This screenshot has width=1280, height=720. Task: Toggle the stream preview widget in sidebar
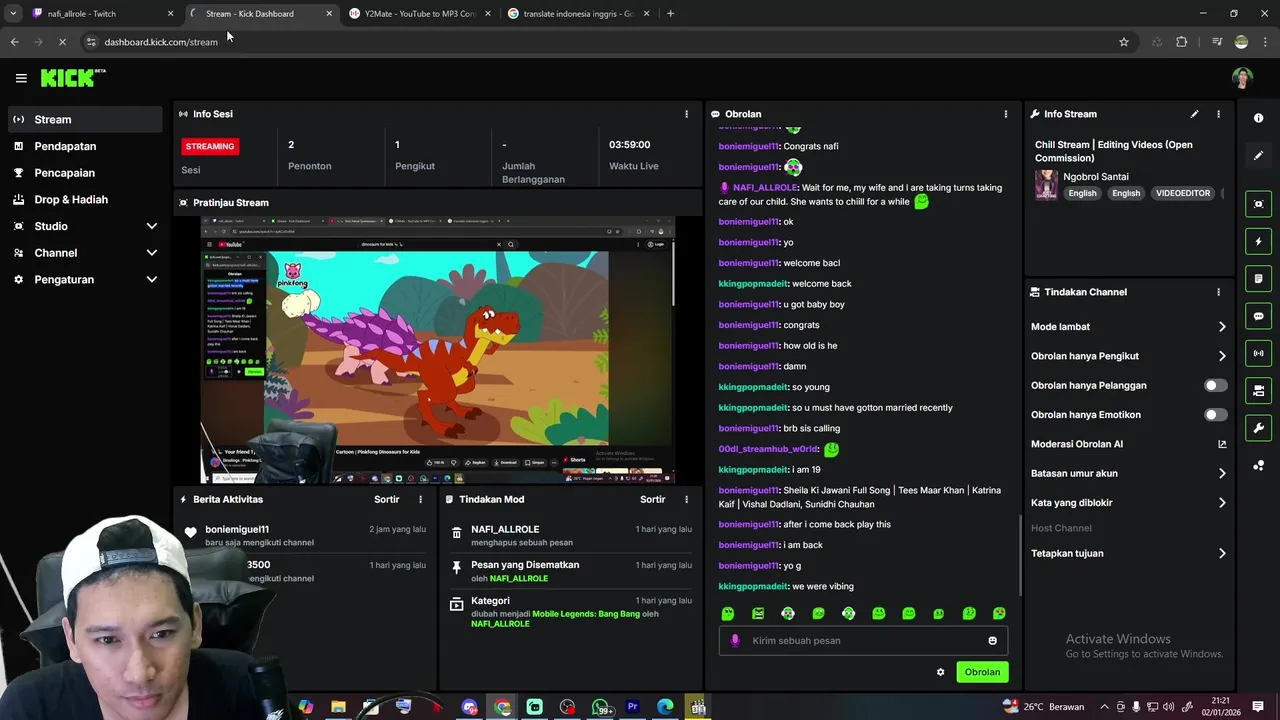pyautogui.click(x=1258, y=204)
